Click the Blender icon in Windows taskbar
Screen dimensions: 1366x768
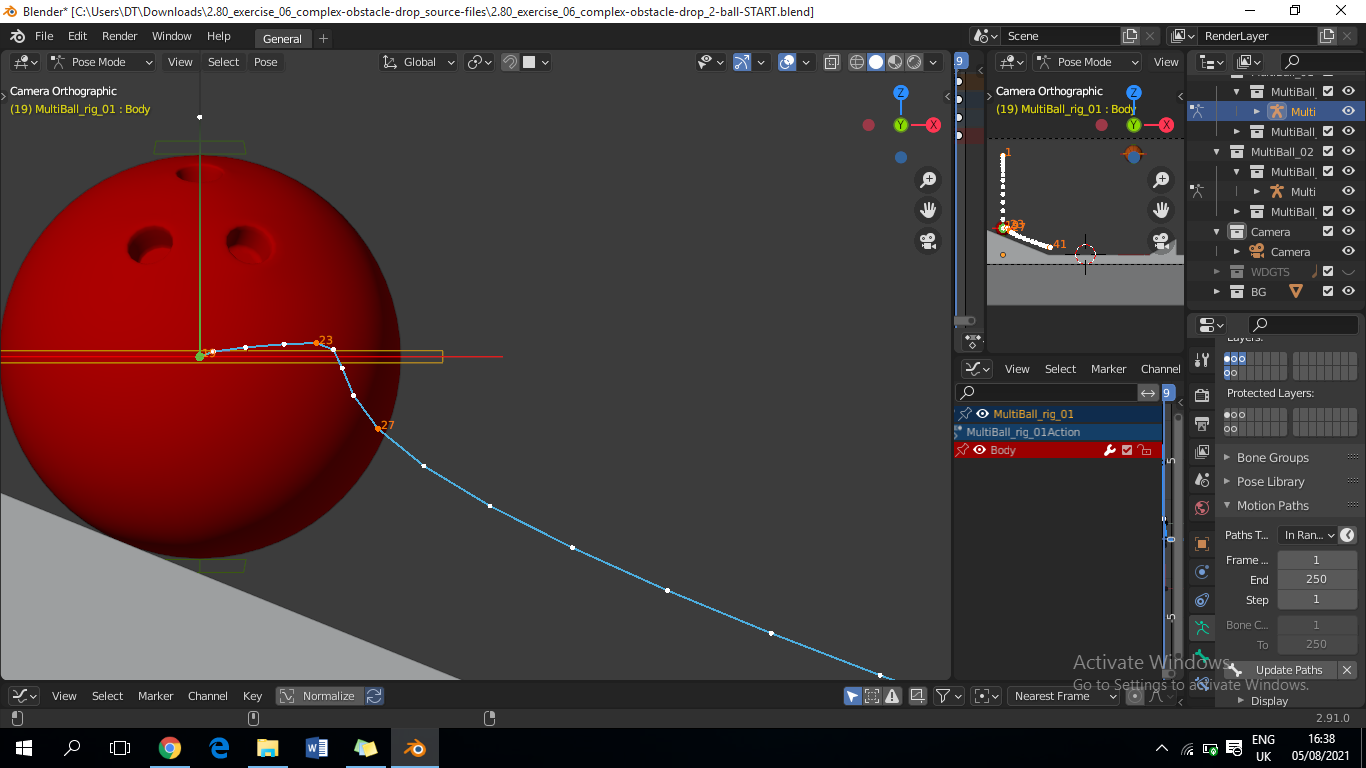pos(413,748)
